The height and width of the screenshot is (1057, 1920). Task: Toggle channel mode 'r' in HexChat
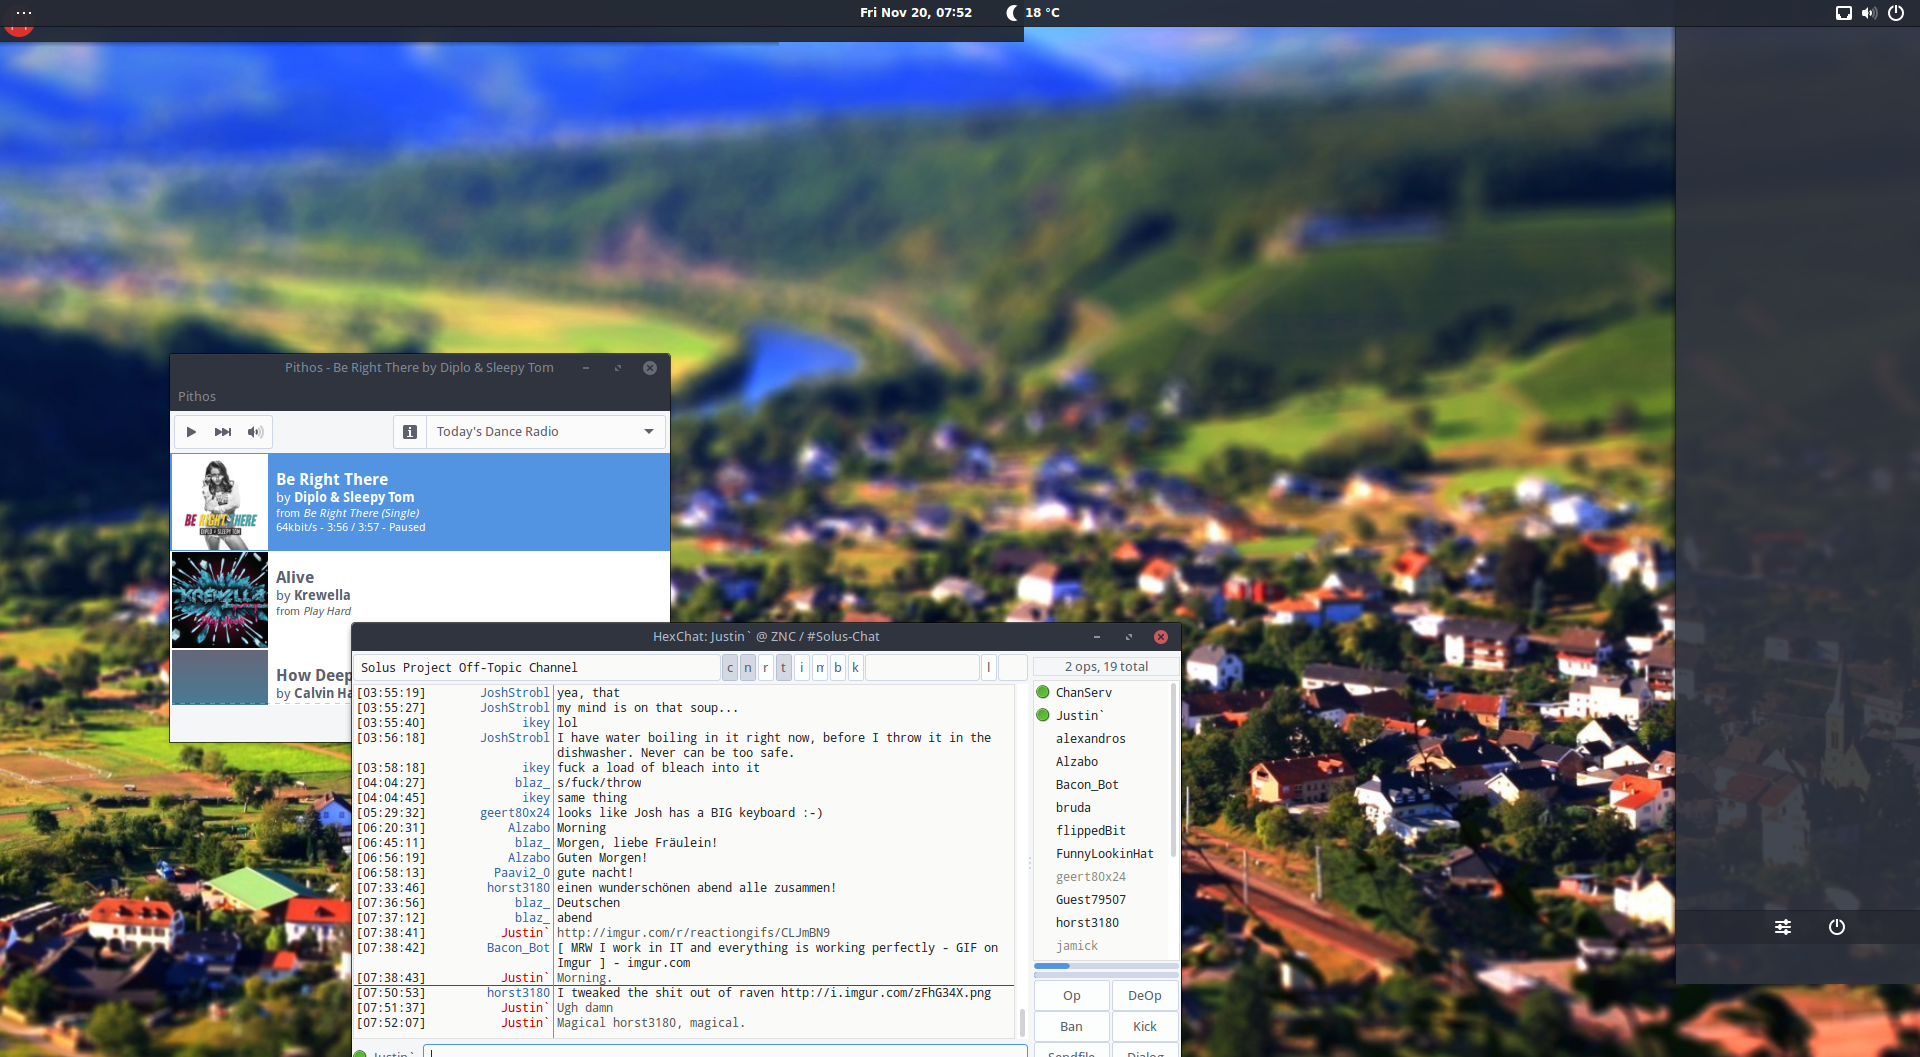[x=766, y=668]
